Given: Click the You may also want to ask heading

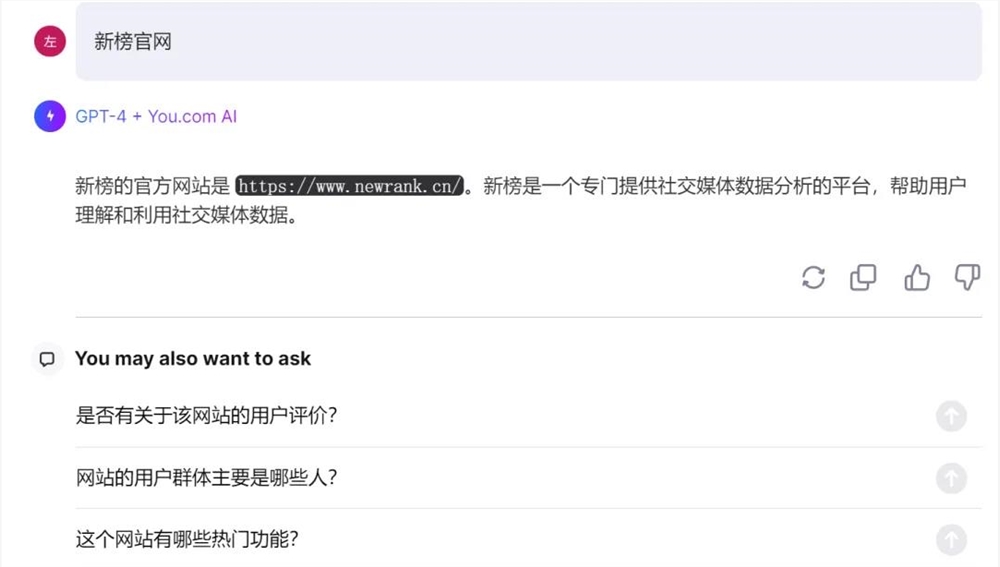Looking at the screenshot, I should coord(193,358).
